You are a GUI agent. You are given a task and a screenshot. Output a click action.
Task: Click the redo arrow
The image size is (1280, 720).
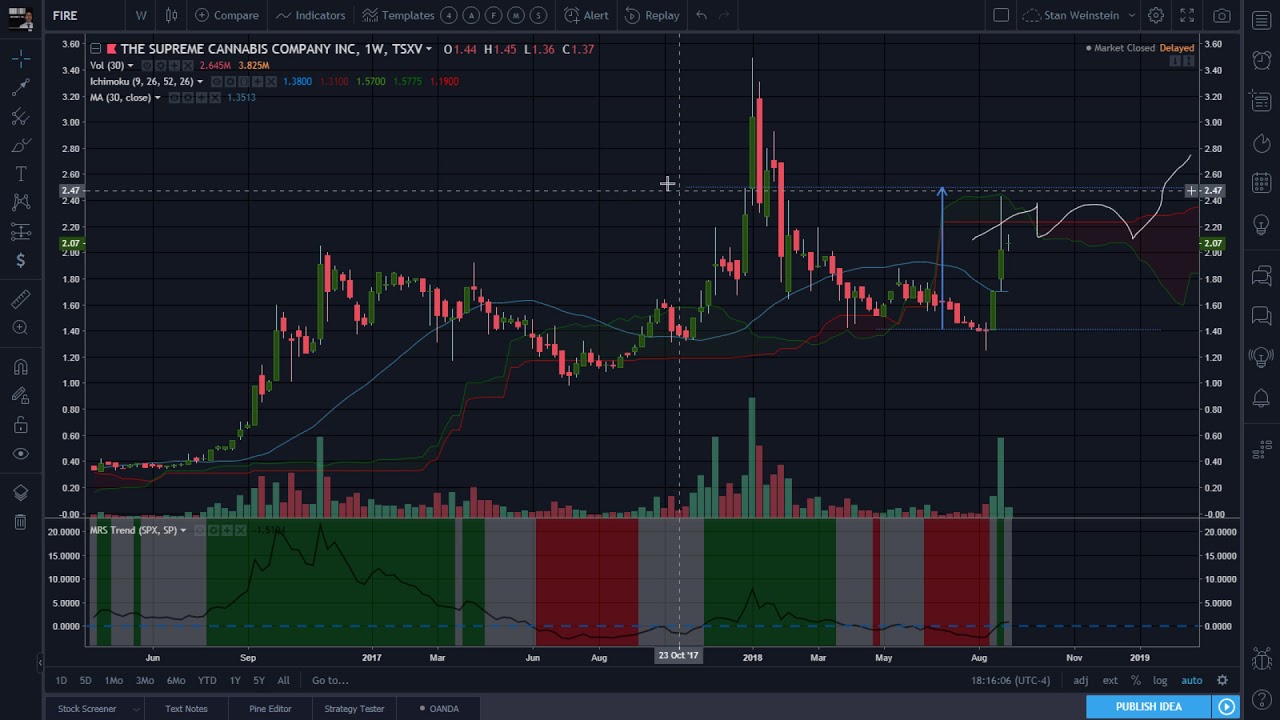click(x=725, y=15)
